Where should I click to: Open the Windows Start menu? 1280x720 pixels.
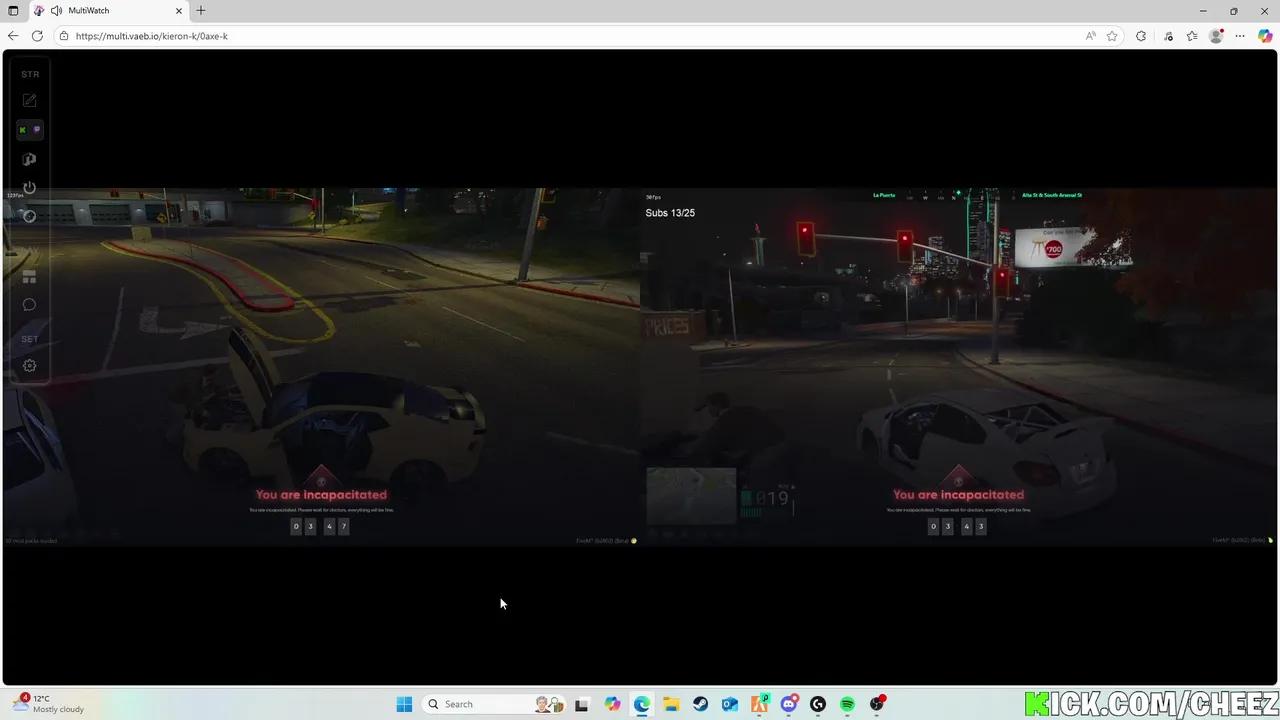[404, 704]
